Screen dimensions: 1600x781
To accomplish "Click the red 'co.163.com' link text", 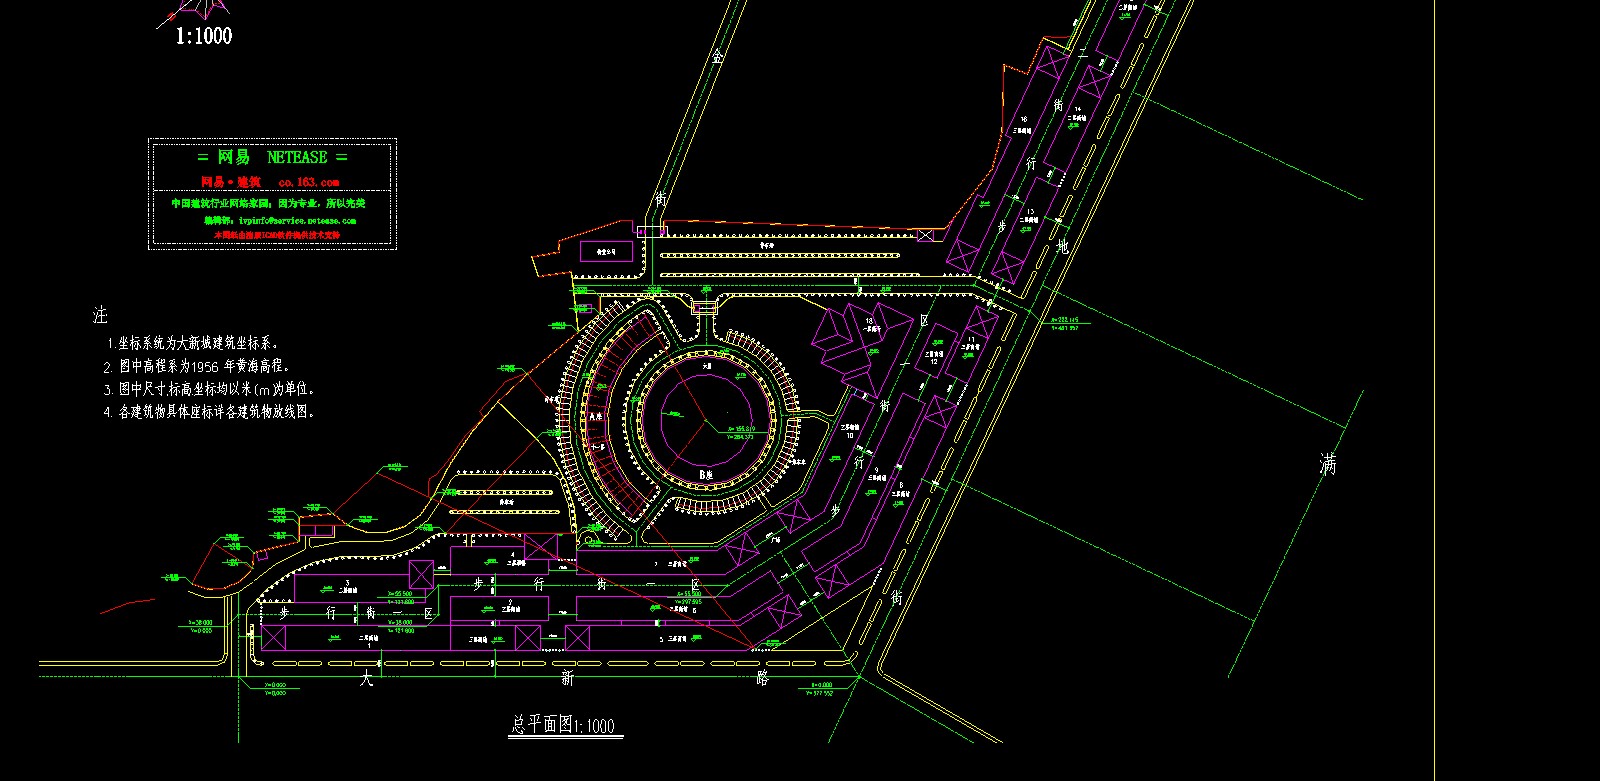I will pyautogui.click(x=309, y=182).
